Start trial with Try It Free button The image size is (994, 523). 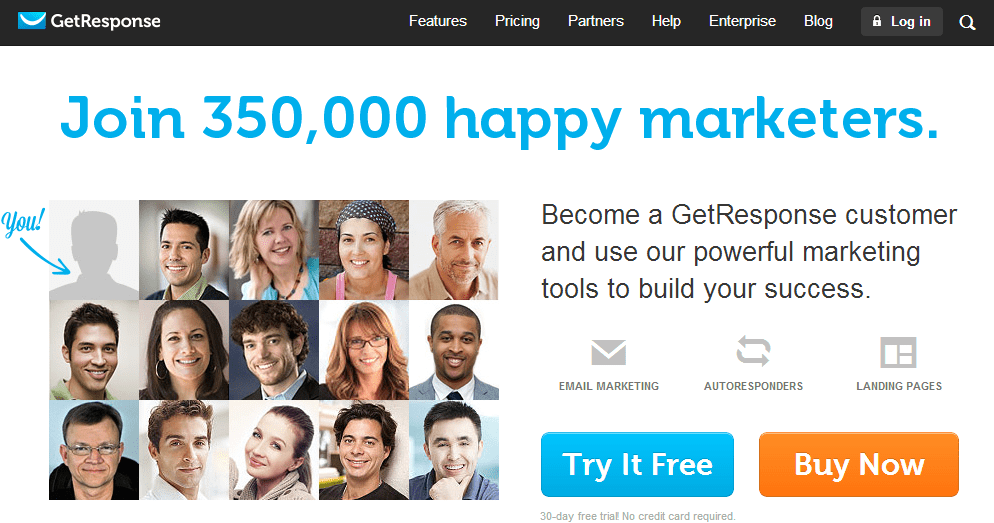click(x=637, y=464)
